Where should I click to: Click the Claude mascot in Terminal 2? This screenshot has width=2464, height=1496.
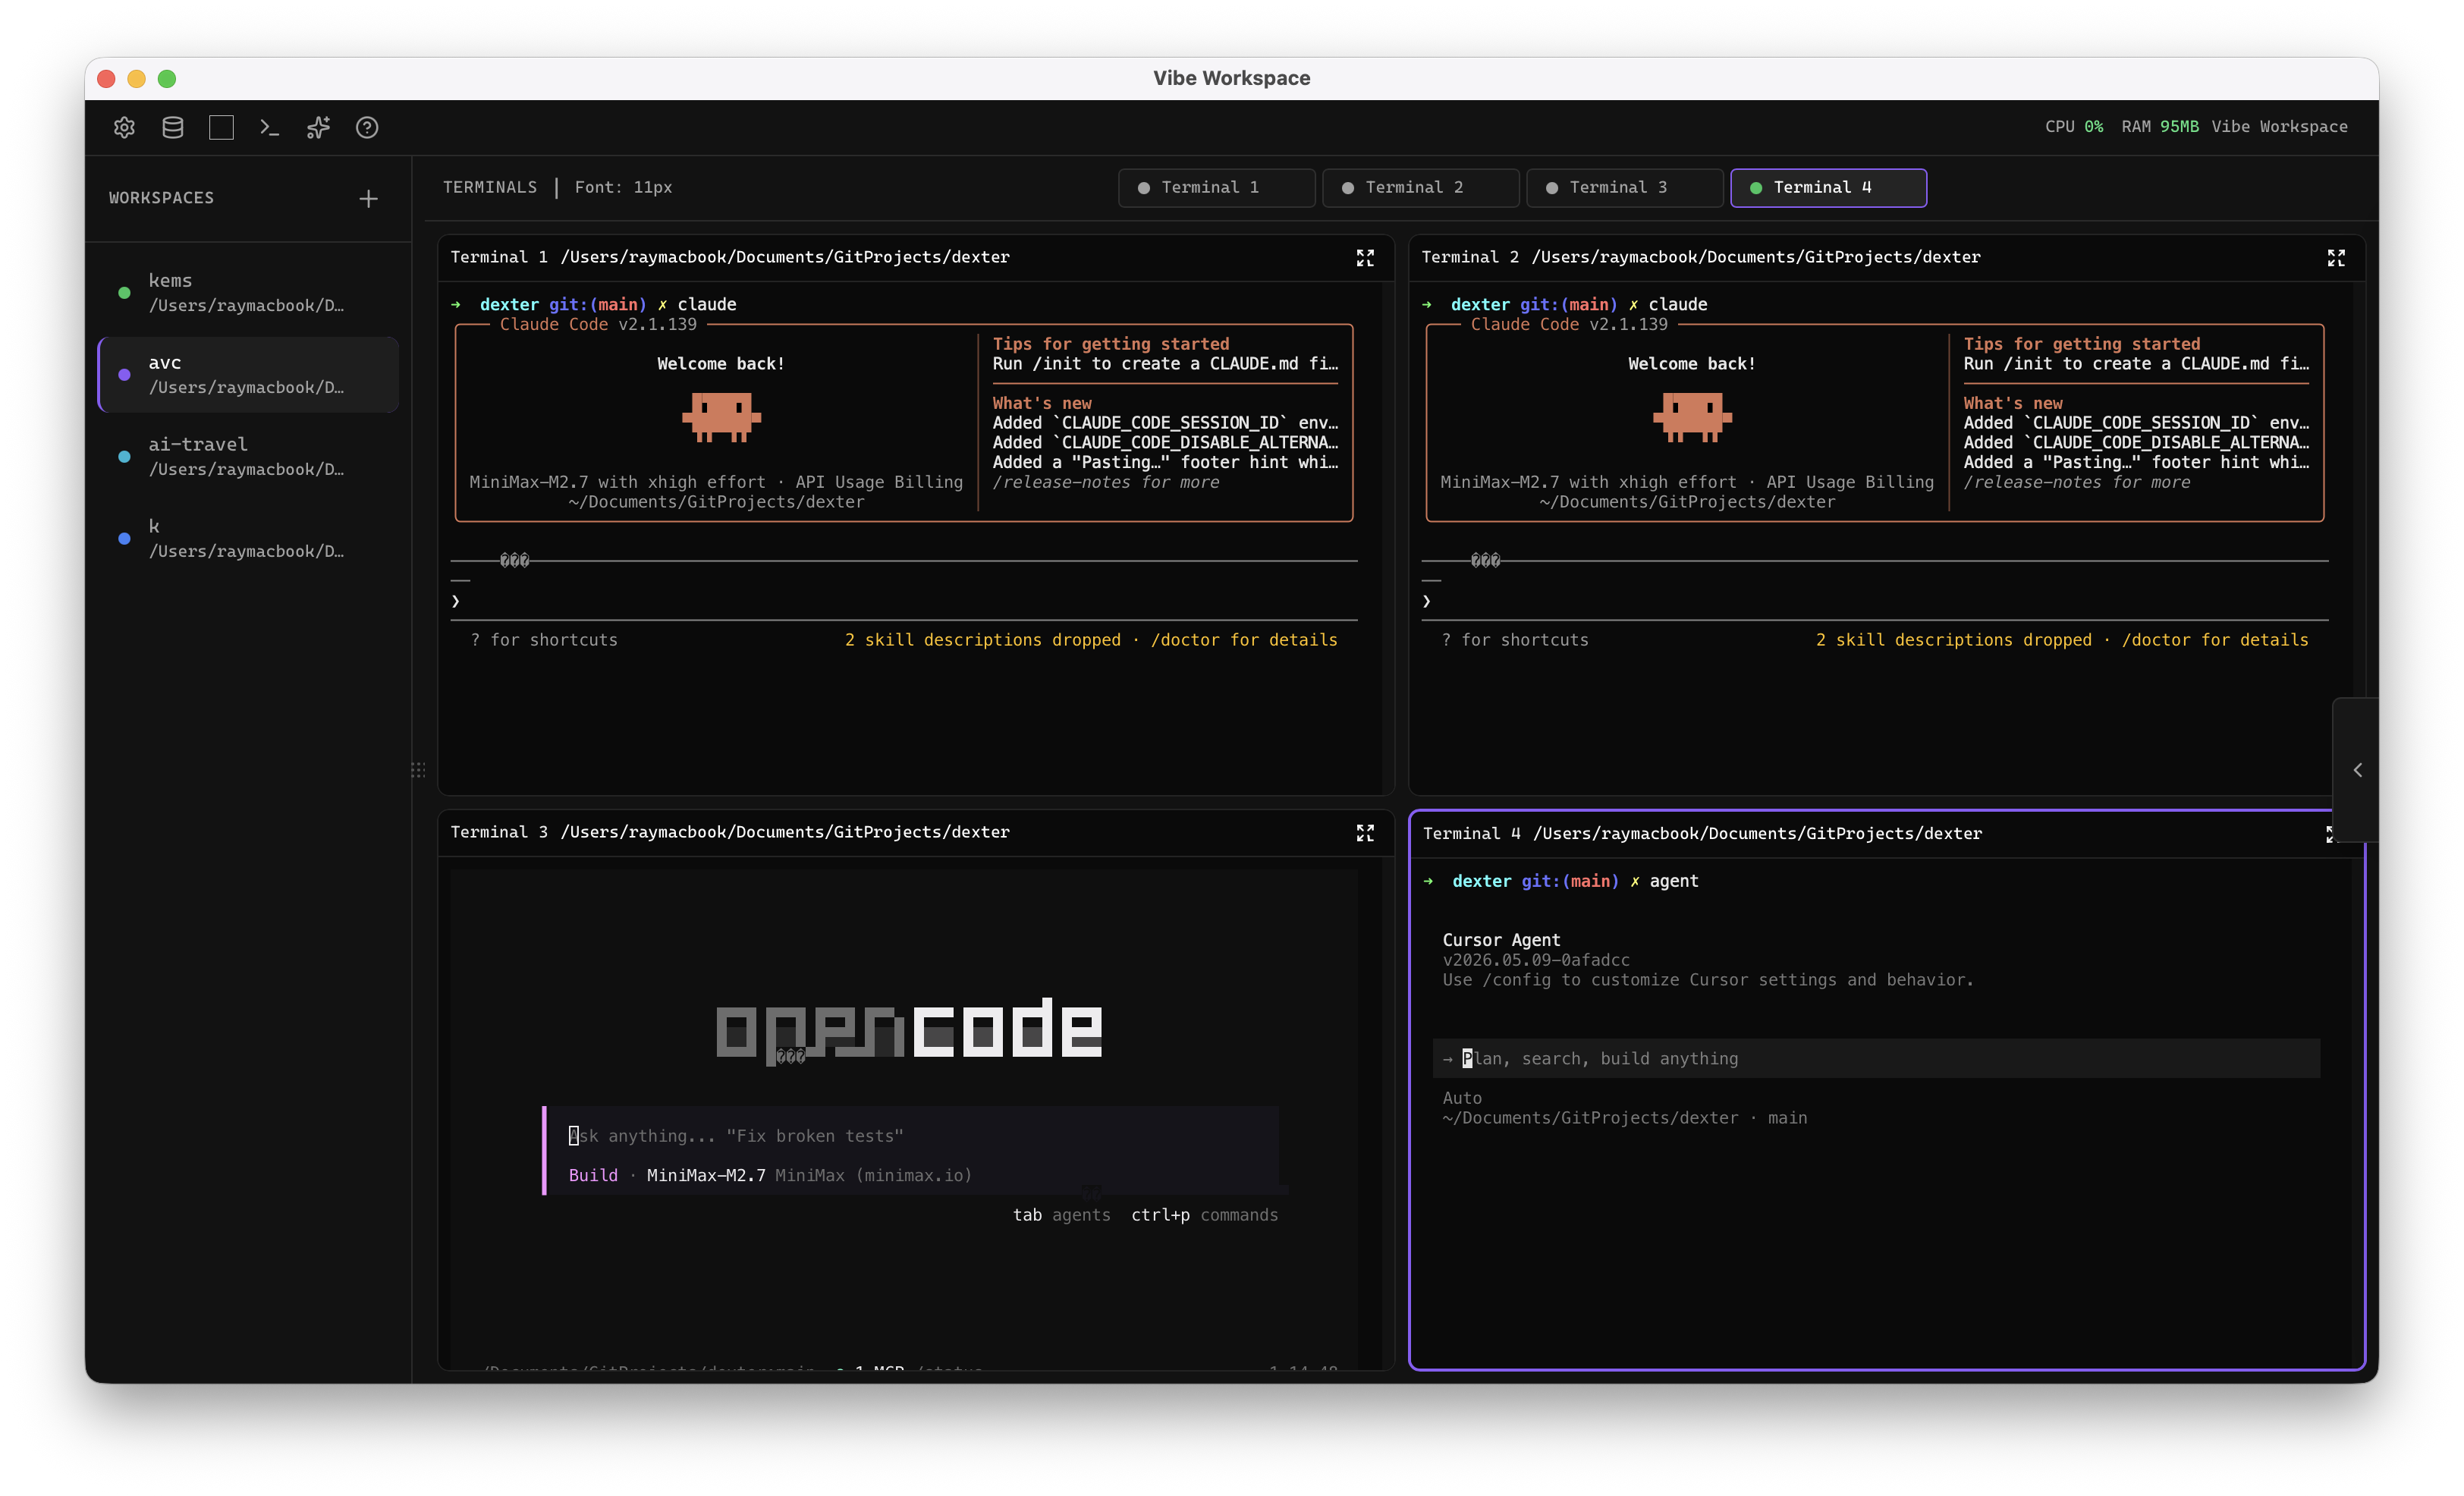[1692, 417]
